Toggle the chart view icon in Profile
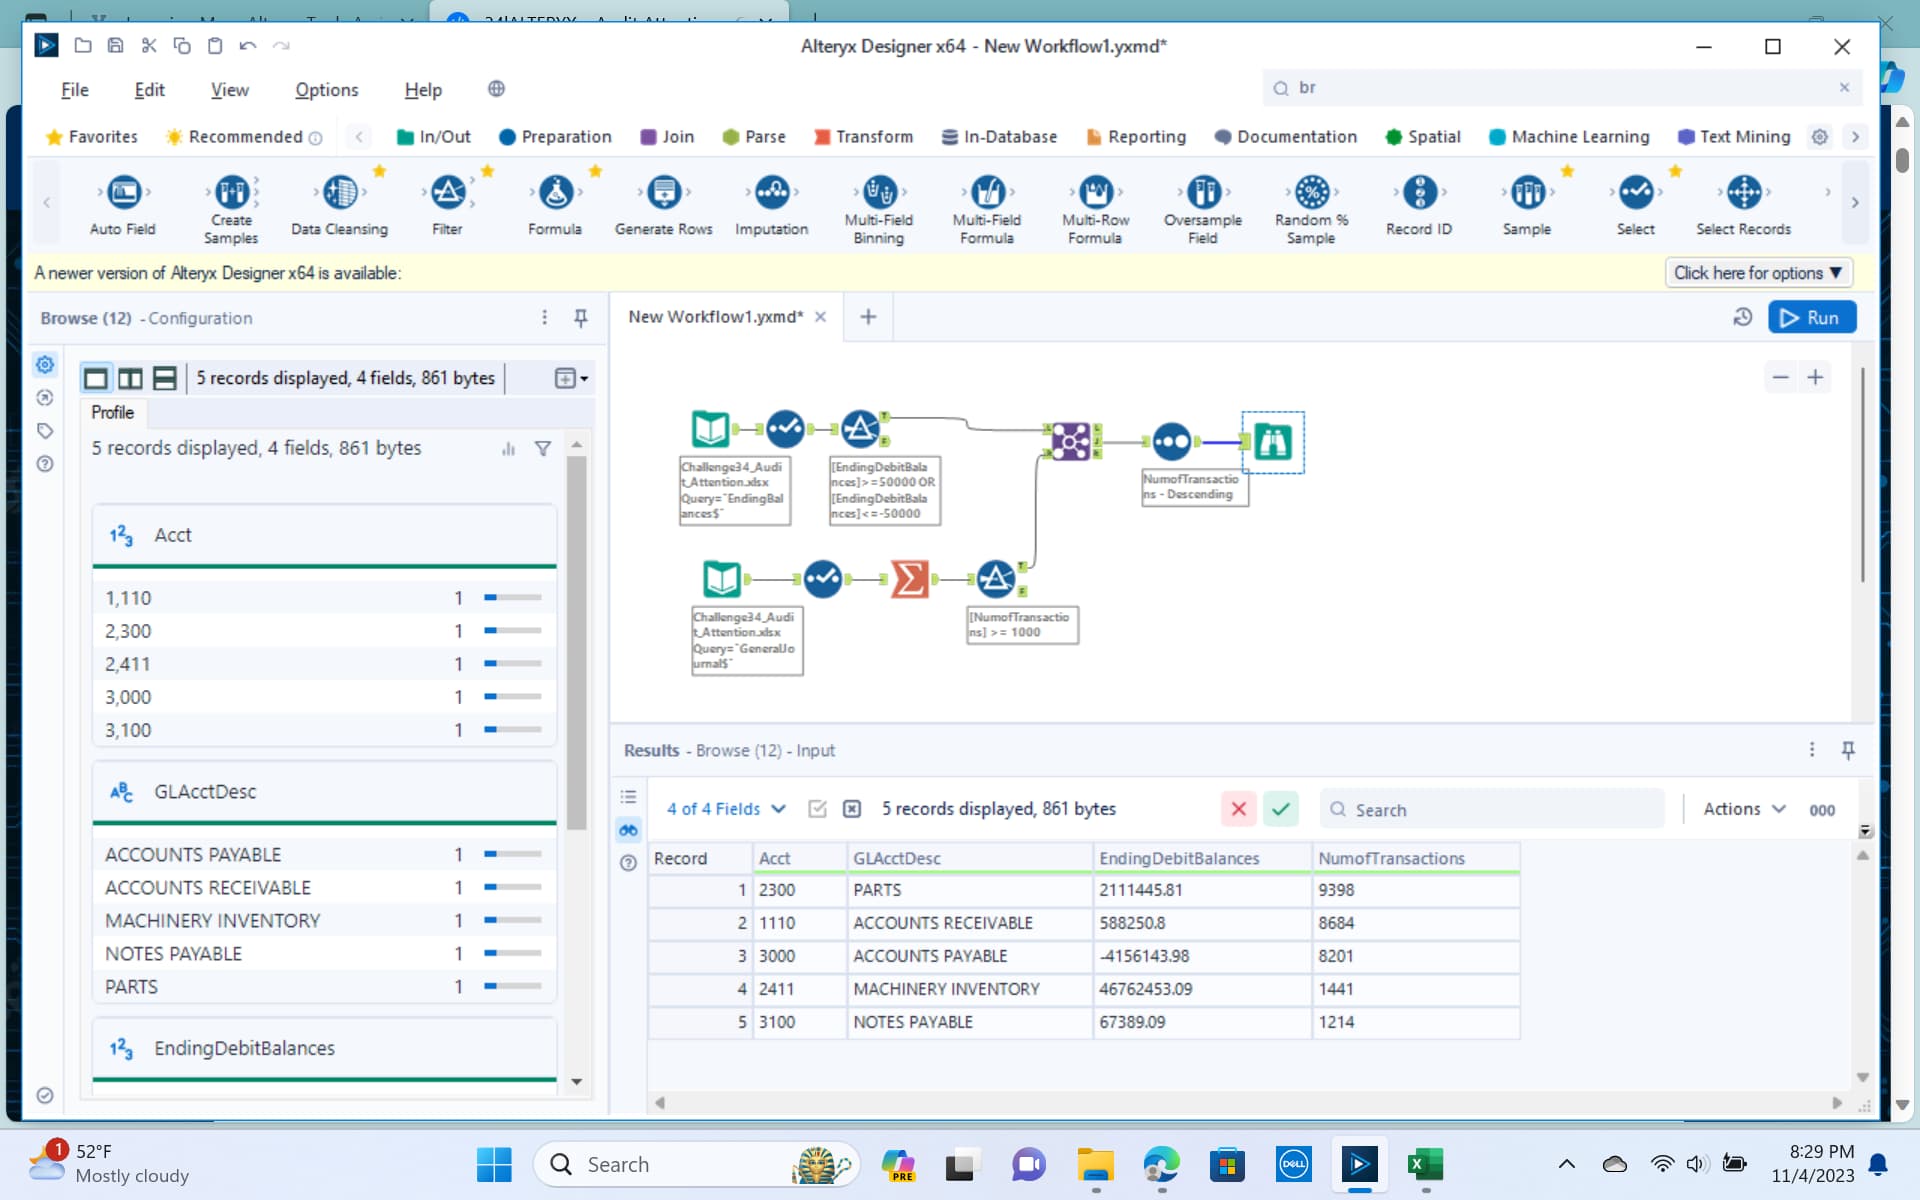The image size is (1920, 1200). 508,449
